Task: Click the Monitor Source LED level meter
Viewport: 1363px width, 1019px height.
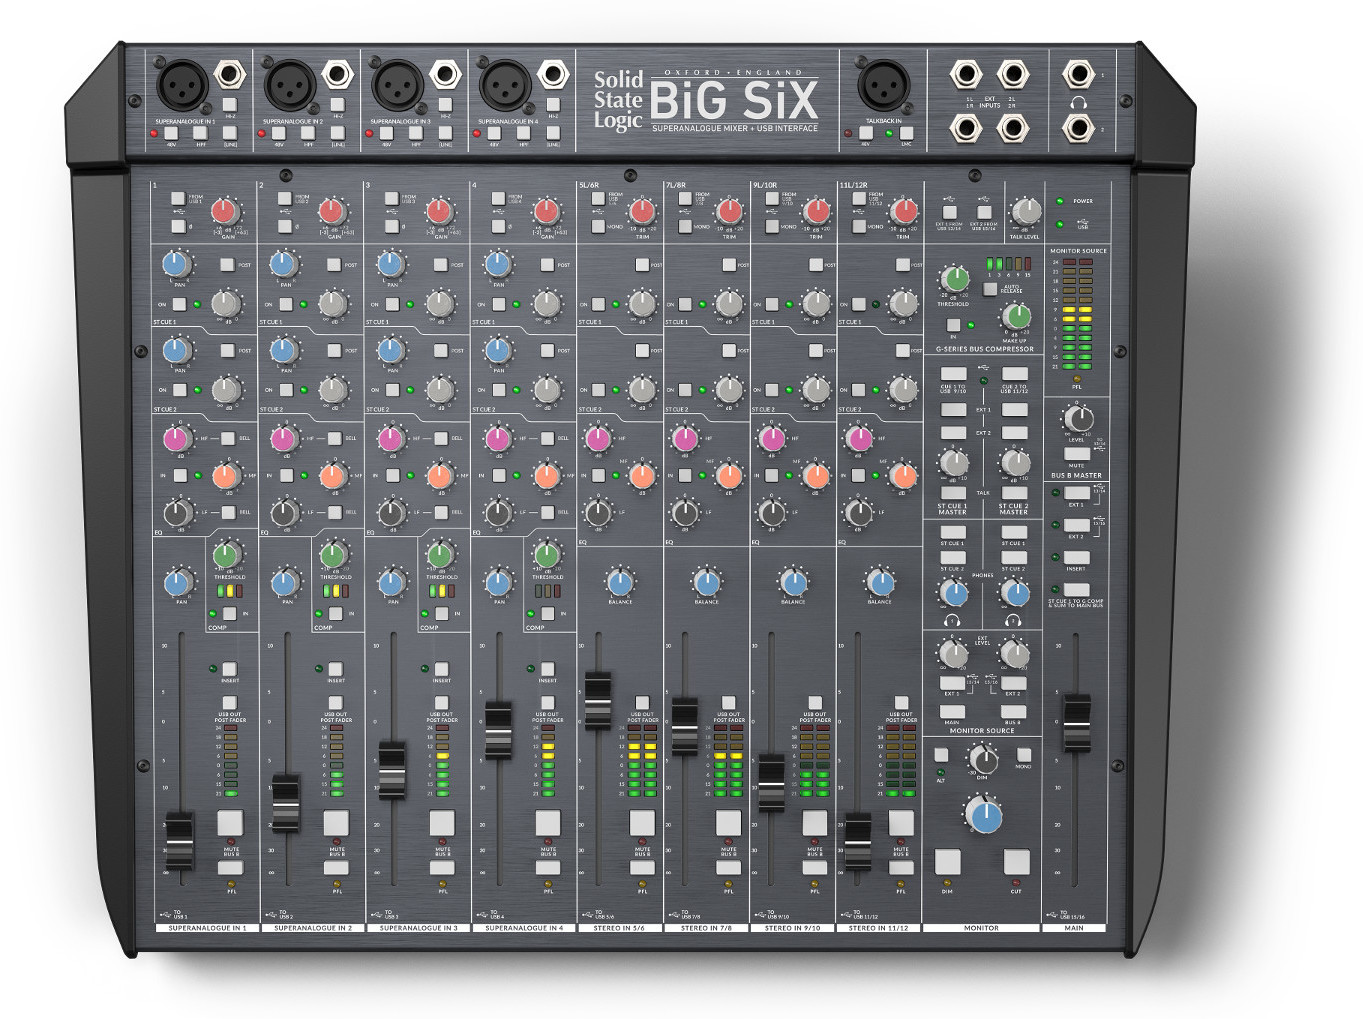Action: [1077, 313]
